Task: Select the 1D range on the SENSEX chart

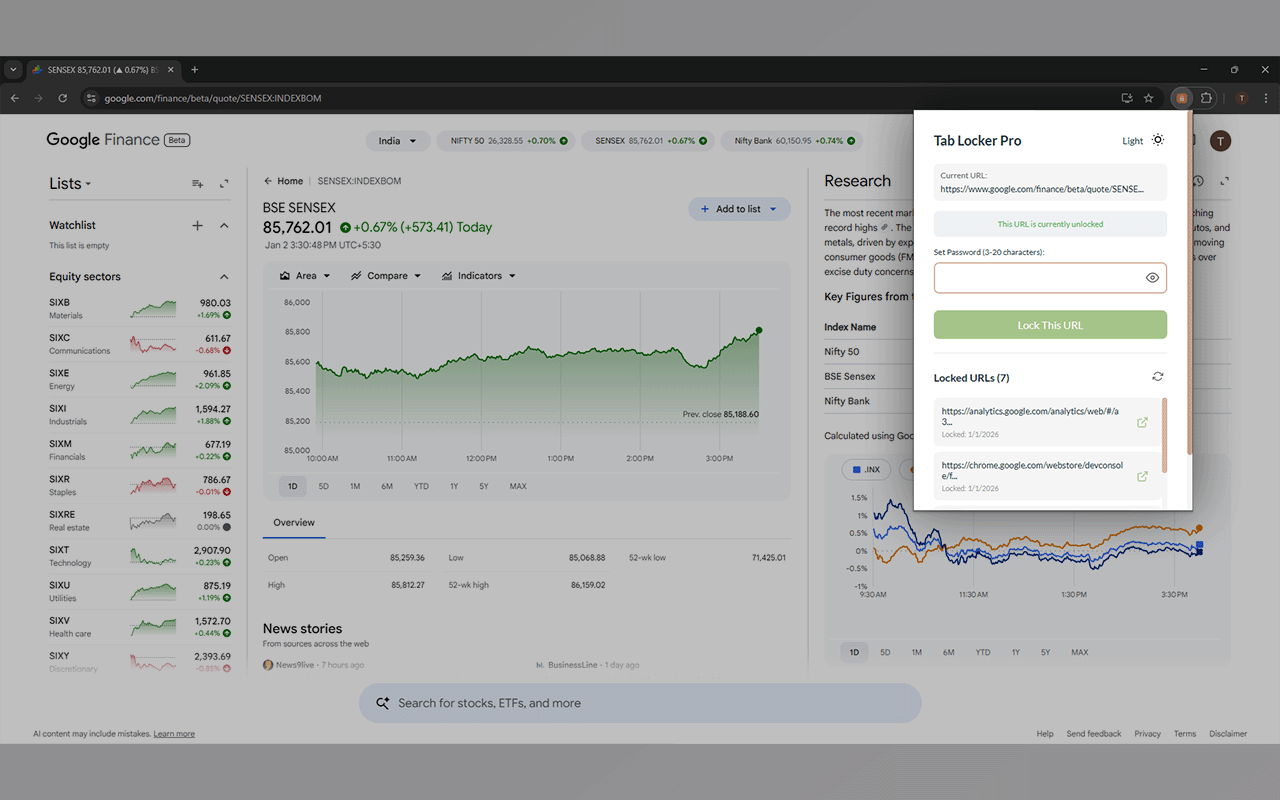Action: click(x=293, y=487)
